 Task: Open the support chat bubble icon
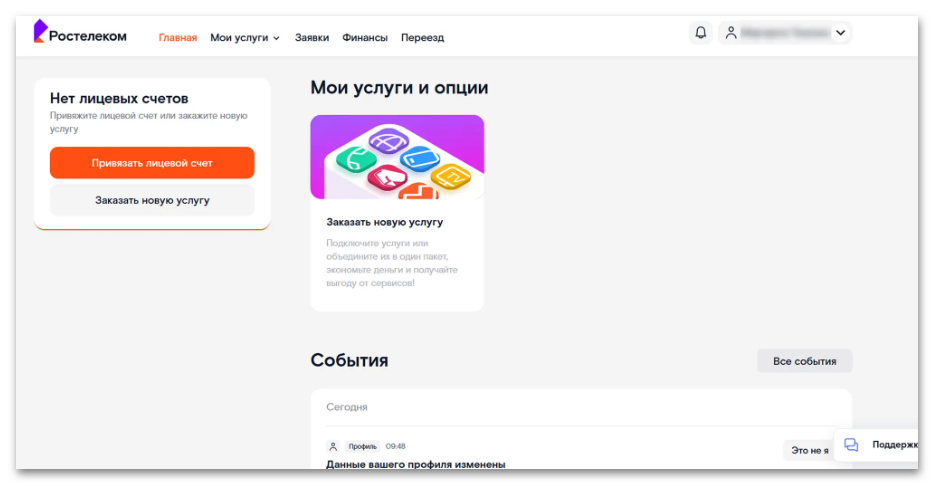(x=851, y=444)
